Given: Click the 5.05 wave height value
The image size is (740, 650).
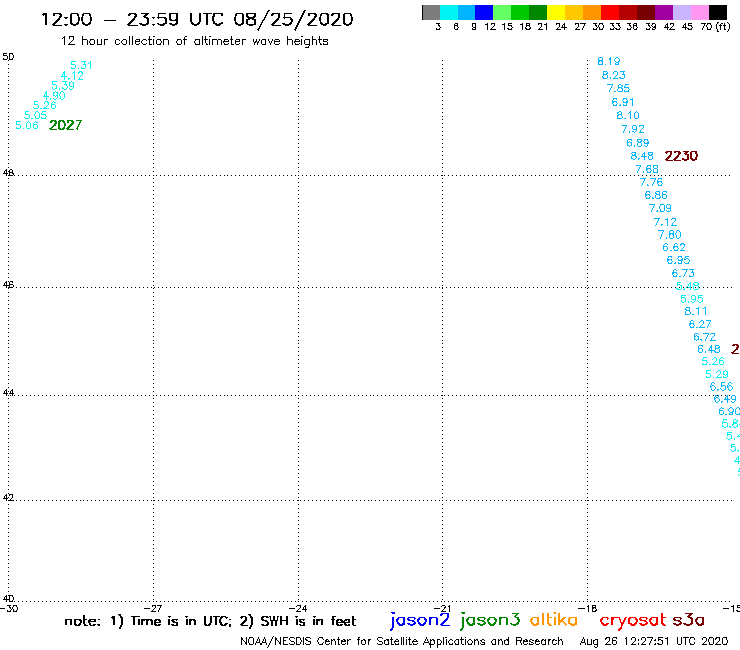Looking at the screenshot, I should point(35,115).
